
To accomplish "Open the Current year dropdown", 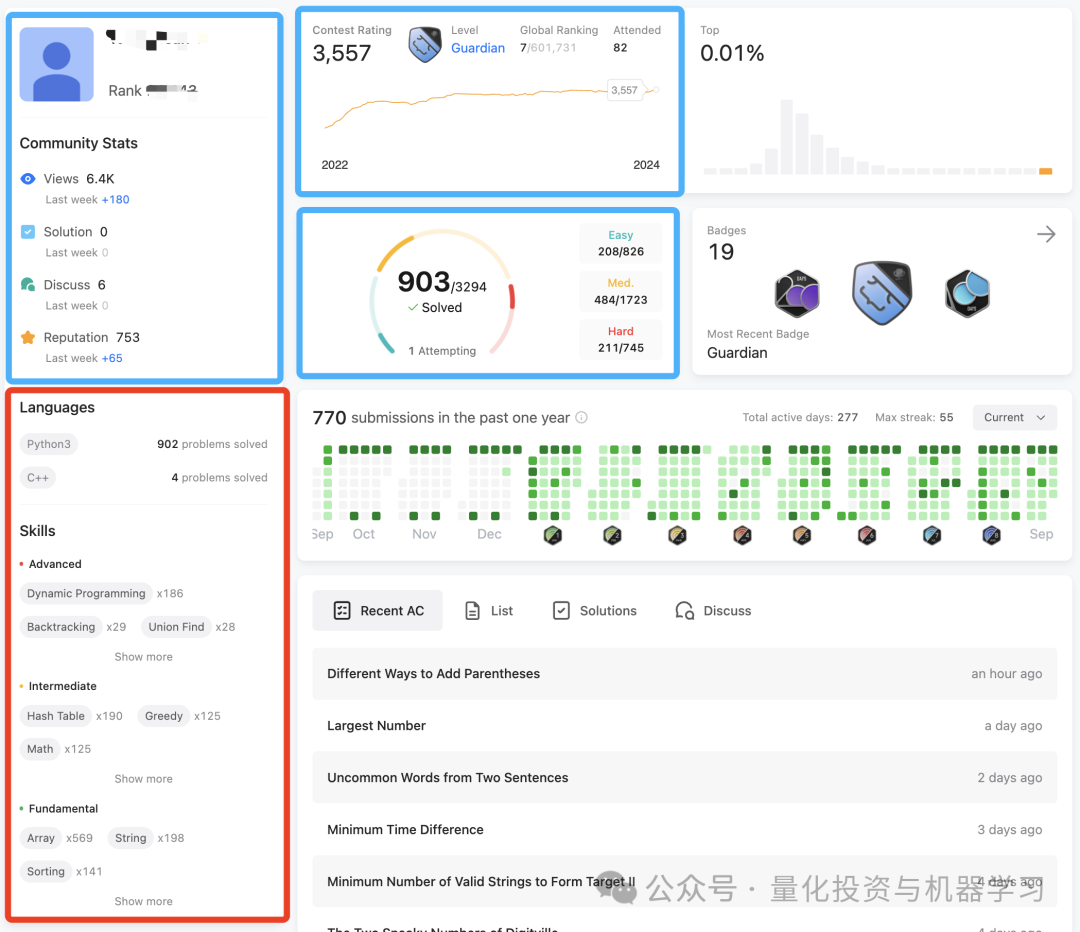I will pyautogui.click(x=1014, y=417).
